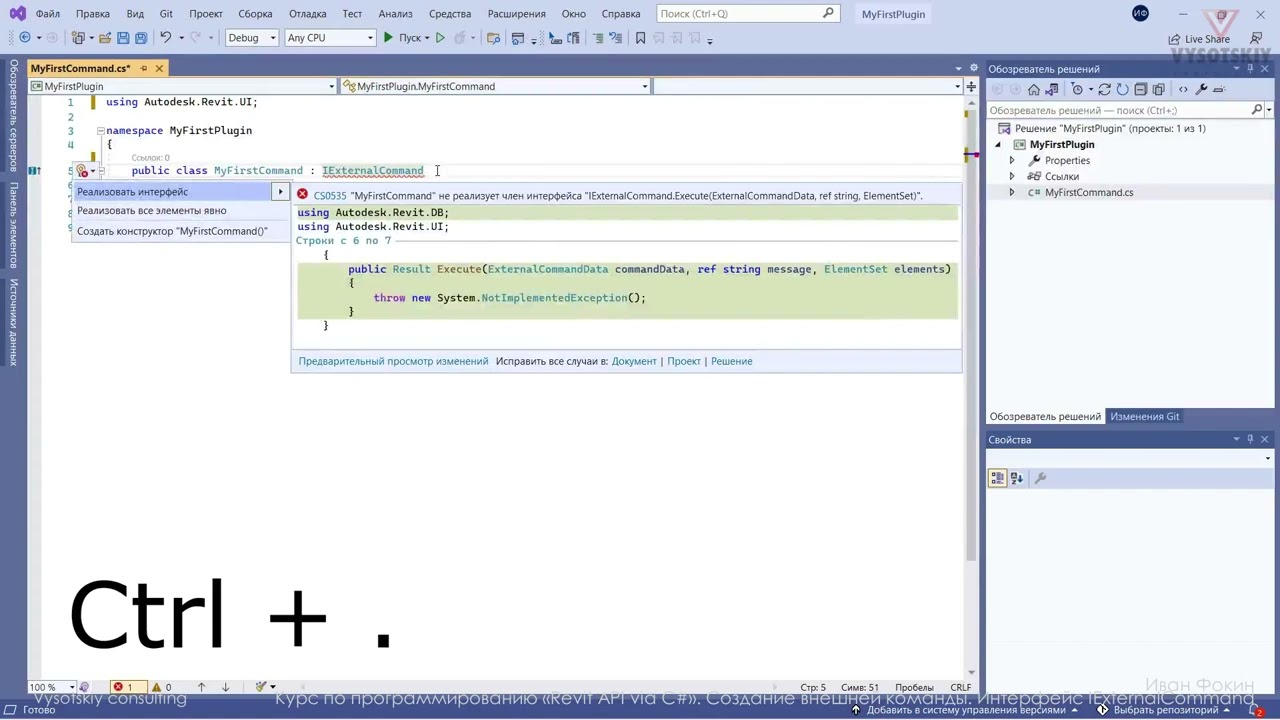Select MyFirstCommand.cs in Solution Explorer
Screen dimensions: 1280x720
tap(1089, 192)
